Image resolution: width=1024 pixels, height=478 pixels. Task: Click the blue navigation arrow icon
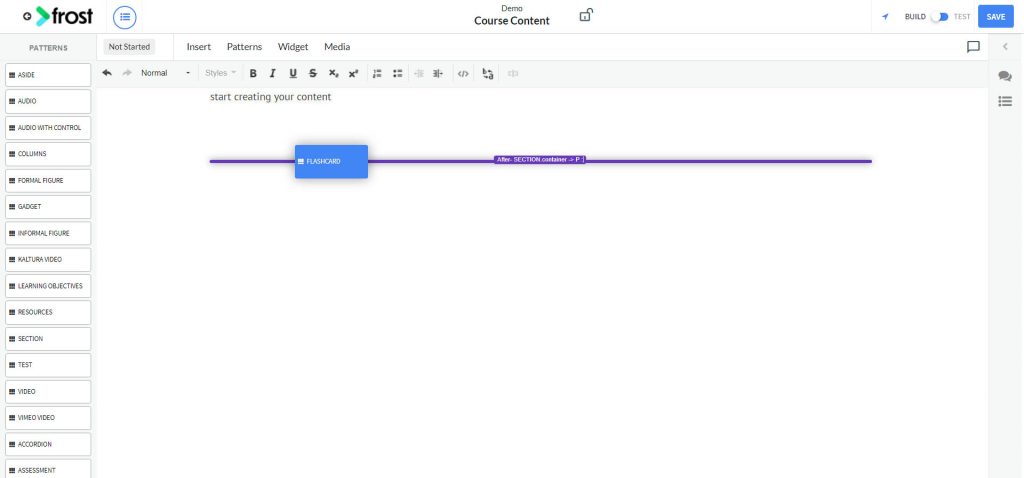[x=885, y=17]
